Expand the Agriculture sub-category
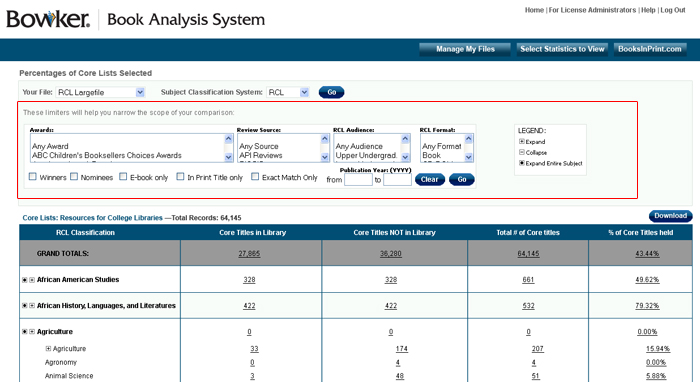700x382 pixels. click(48, 349)
